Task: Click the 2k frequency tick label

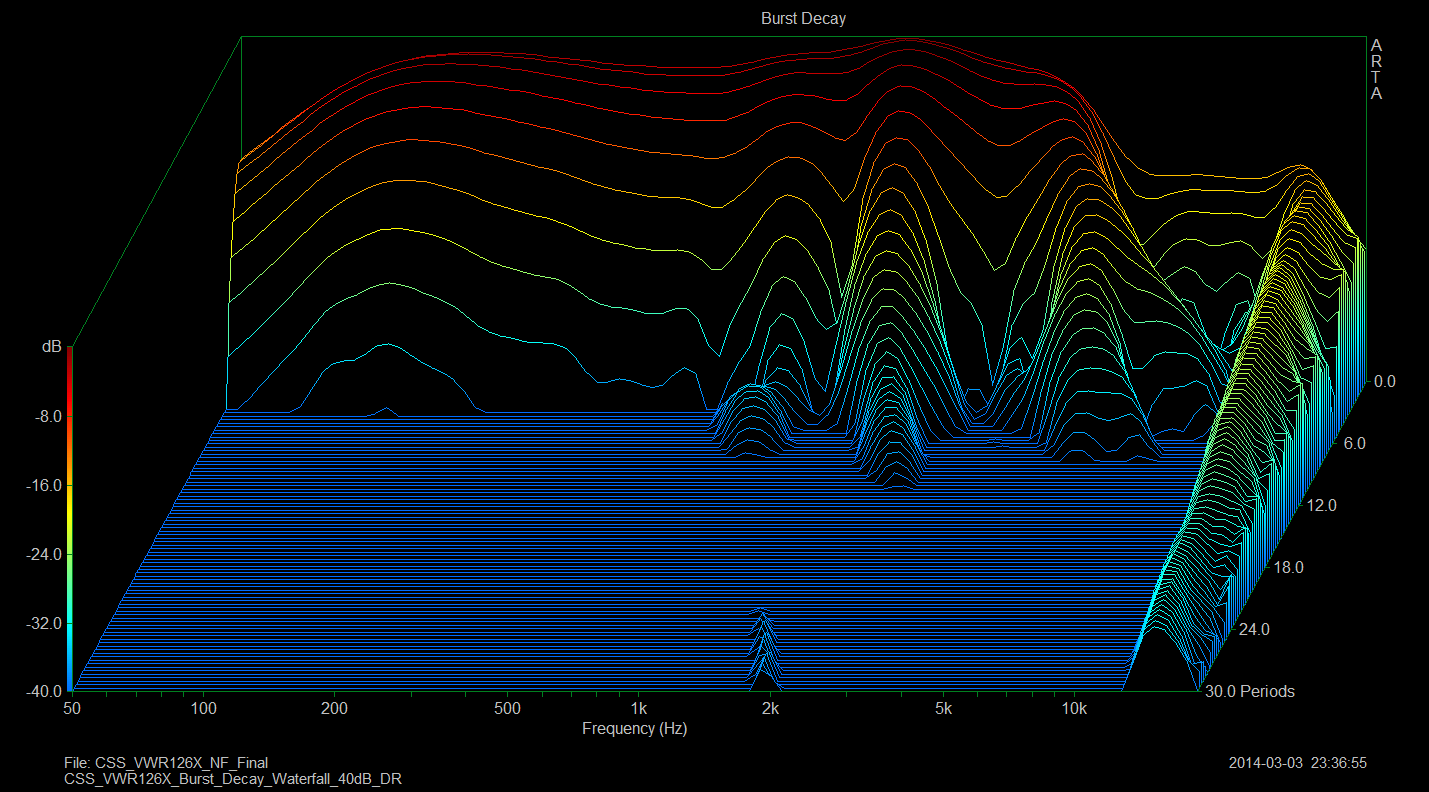Action: 769,709
